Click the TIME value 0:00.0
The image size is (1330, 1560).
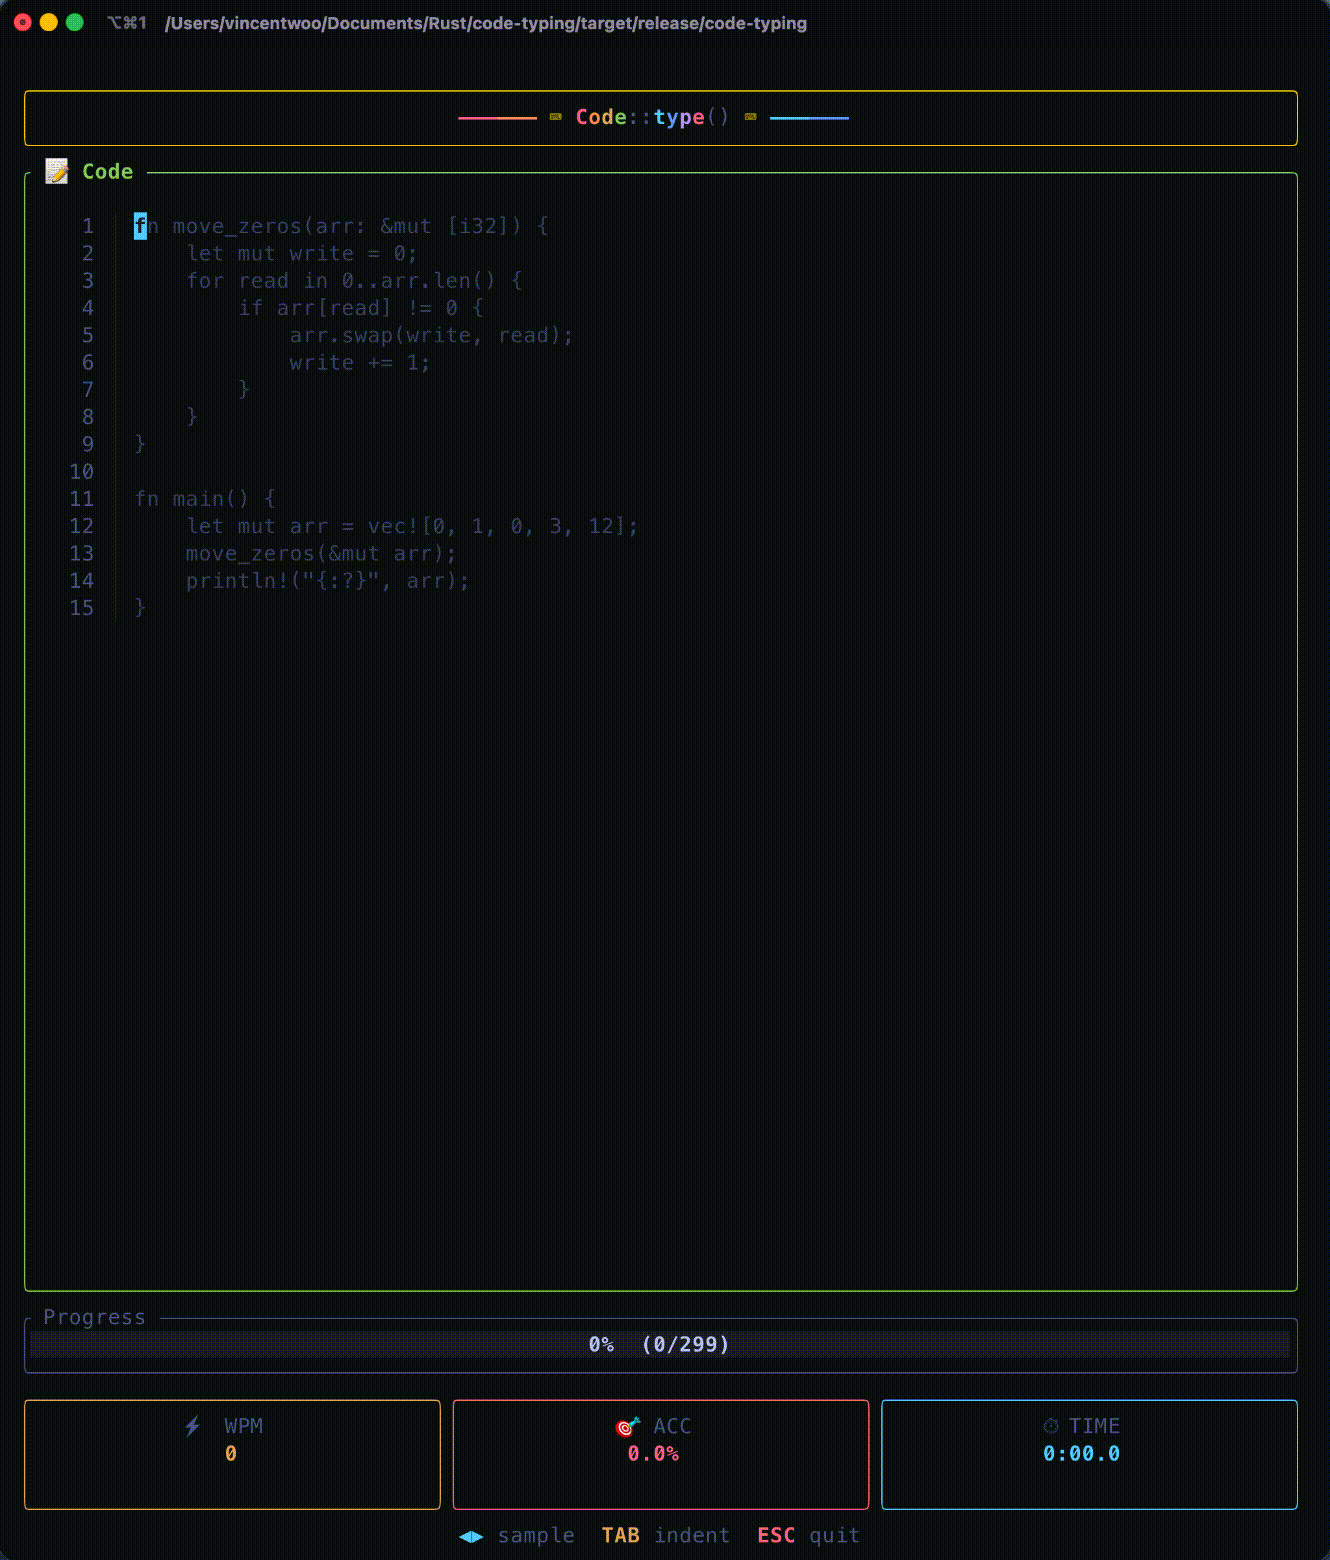point(1081,1454)
